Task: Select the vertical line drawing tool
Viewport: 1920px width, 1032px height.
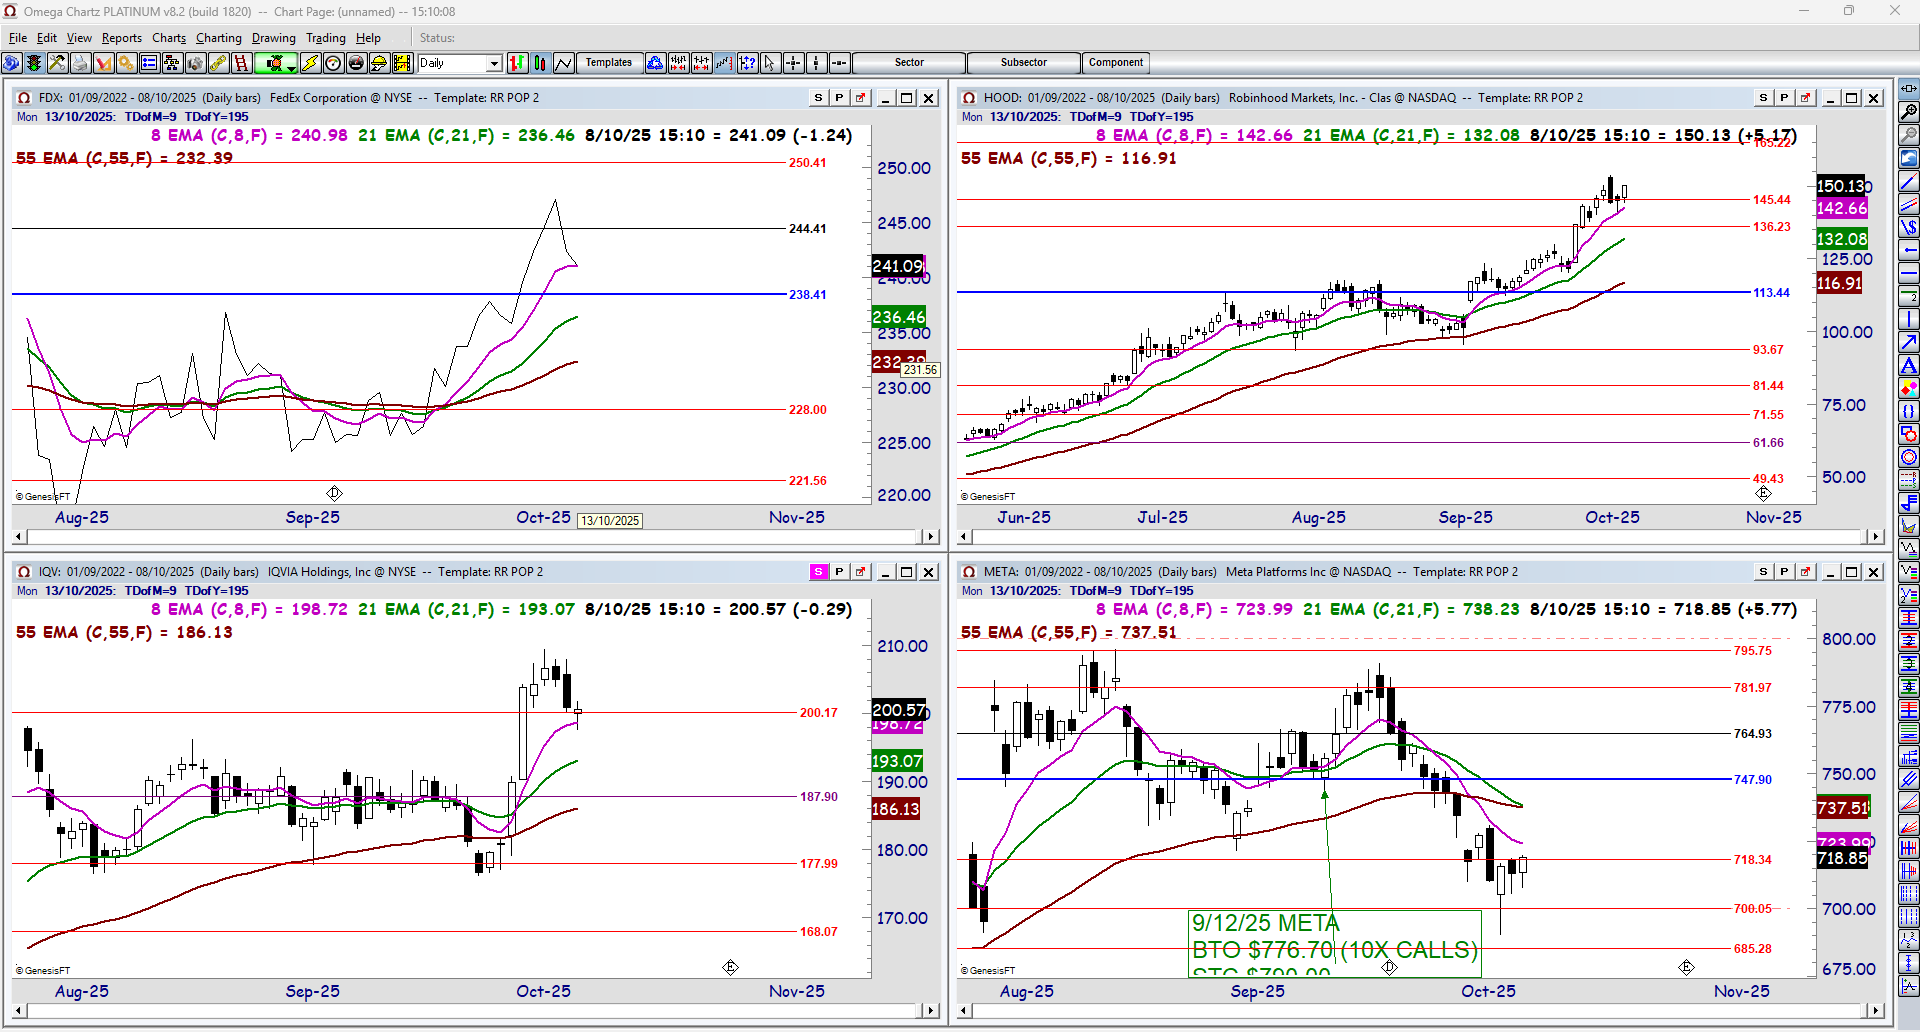Action: 1908,319
